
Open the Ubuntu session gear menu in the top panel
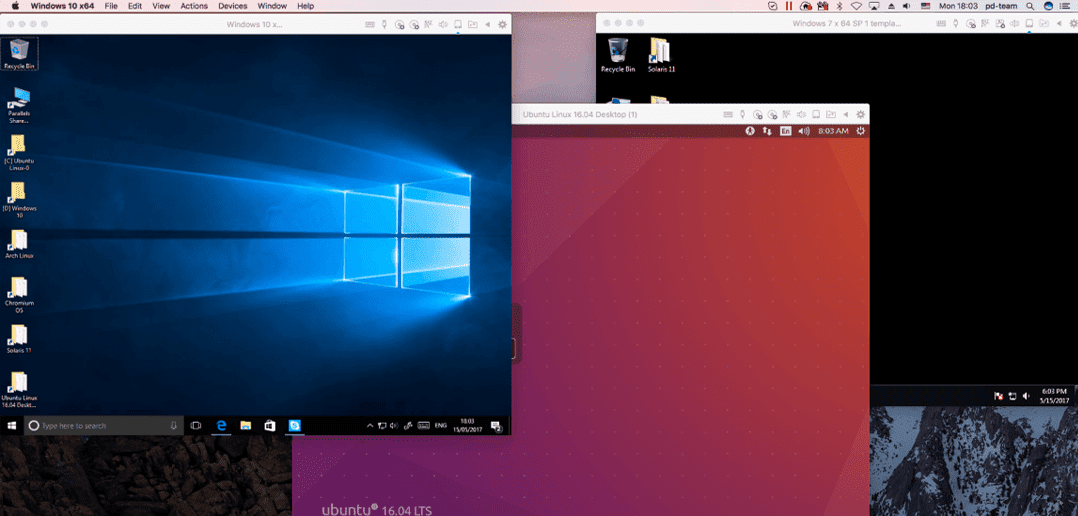pyautogui.click(x=860, y=131)
